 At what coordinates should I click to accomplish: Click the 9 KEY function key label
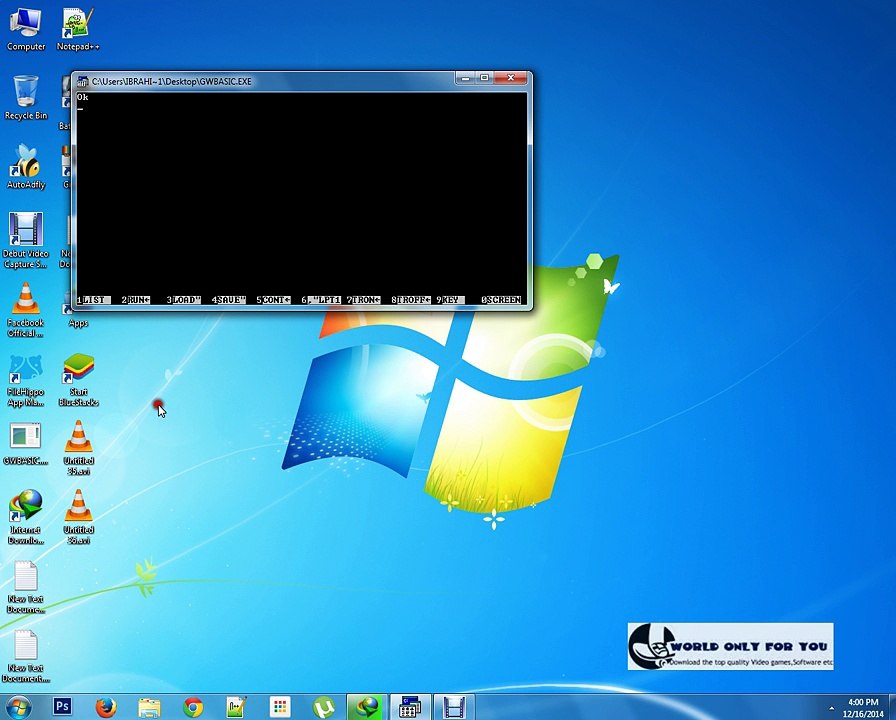(x=450, y=299)
